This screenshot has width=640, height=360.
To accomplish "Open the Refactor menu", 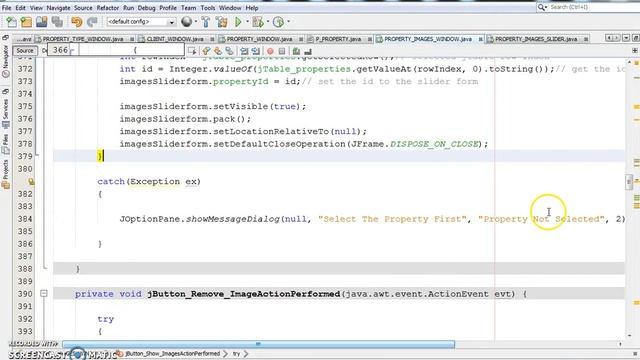I will click(x=108, y=8).
